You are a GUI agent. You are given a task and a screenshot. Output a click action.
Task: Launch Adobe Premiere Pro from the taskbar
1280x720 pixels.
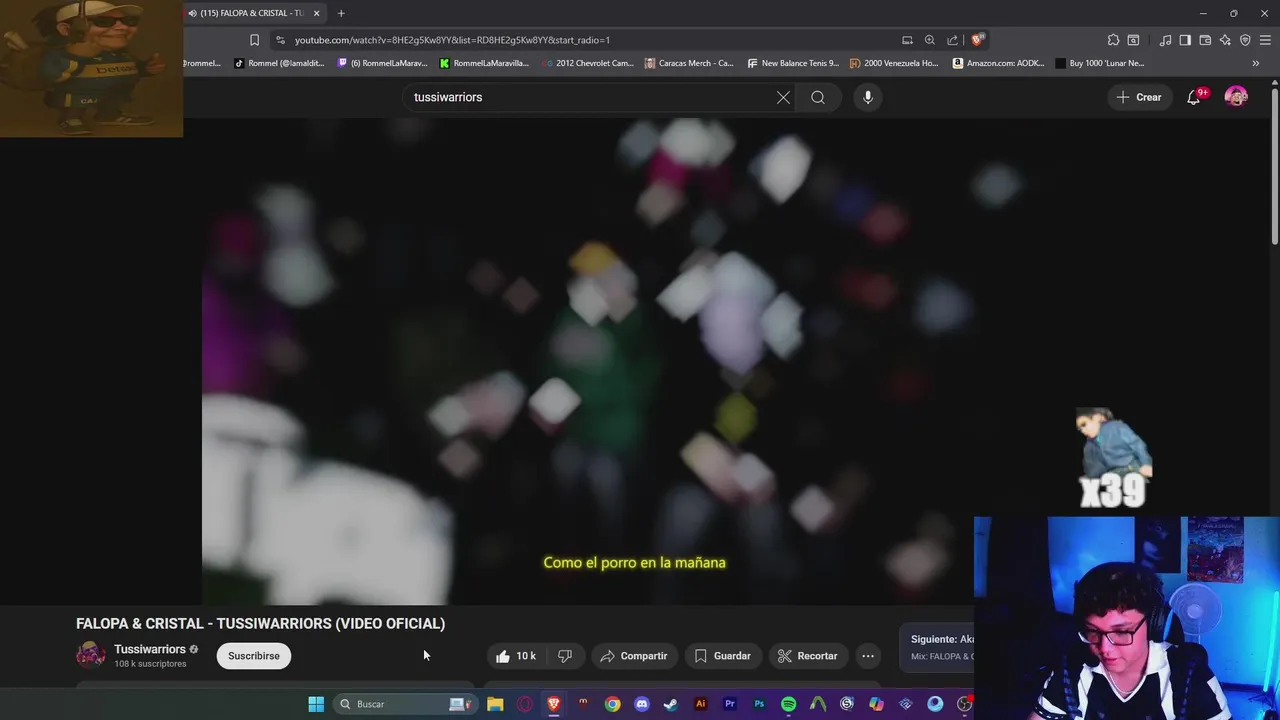730,704
